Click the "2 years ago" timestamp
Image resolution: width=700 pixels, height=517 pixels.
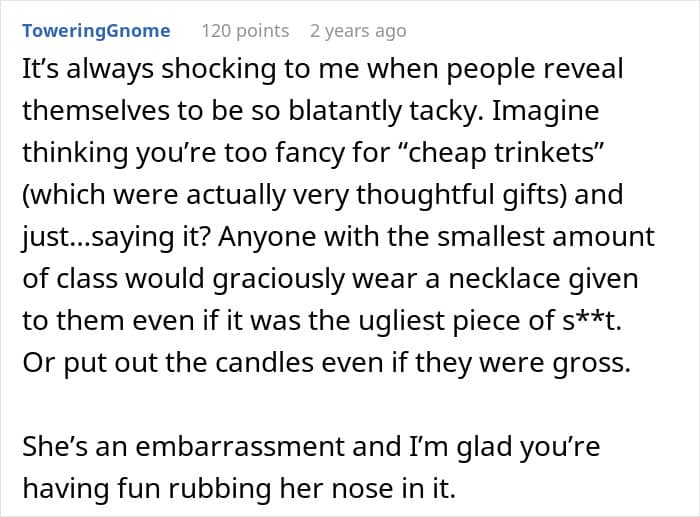pyautogui.click(x=358, y=31)
